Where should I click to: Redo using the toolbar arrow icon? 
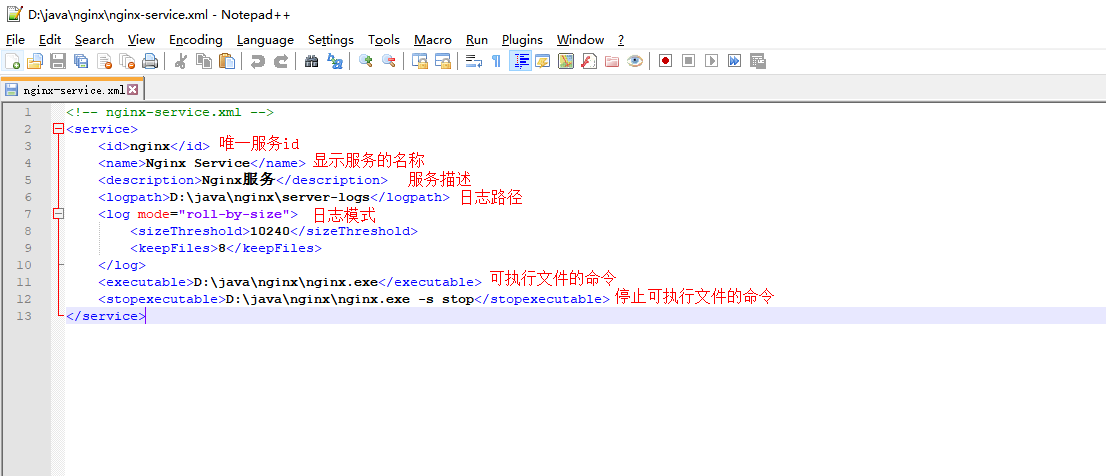(281, 61)
